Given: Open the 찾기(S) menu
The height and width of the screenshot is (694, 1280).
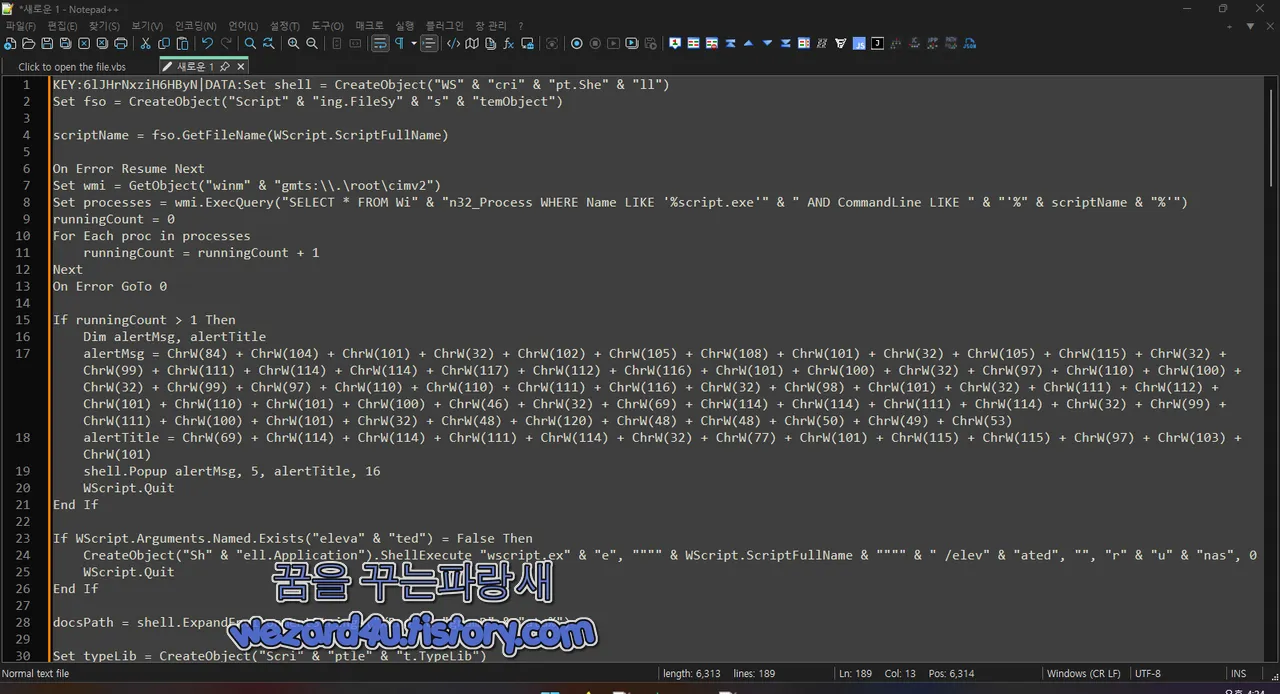Looking at the screenshot, I should pyautogui.click(x=104, y=26).
